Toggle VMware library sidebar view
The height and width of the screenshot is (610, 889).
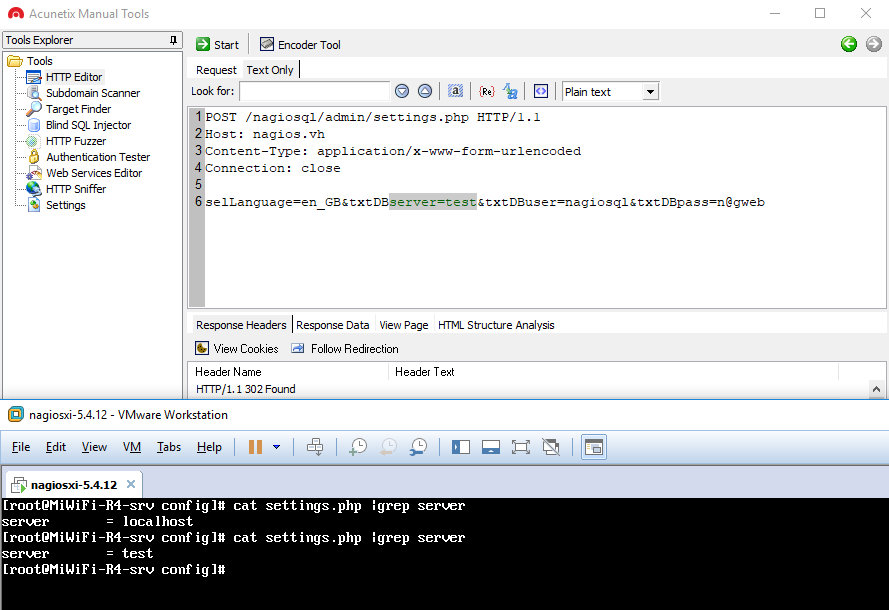460,447
